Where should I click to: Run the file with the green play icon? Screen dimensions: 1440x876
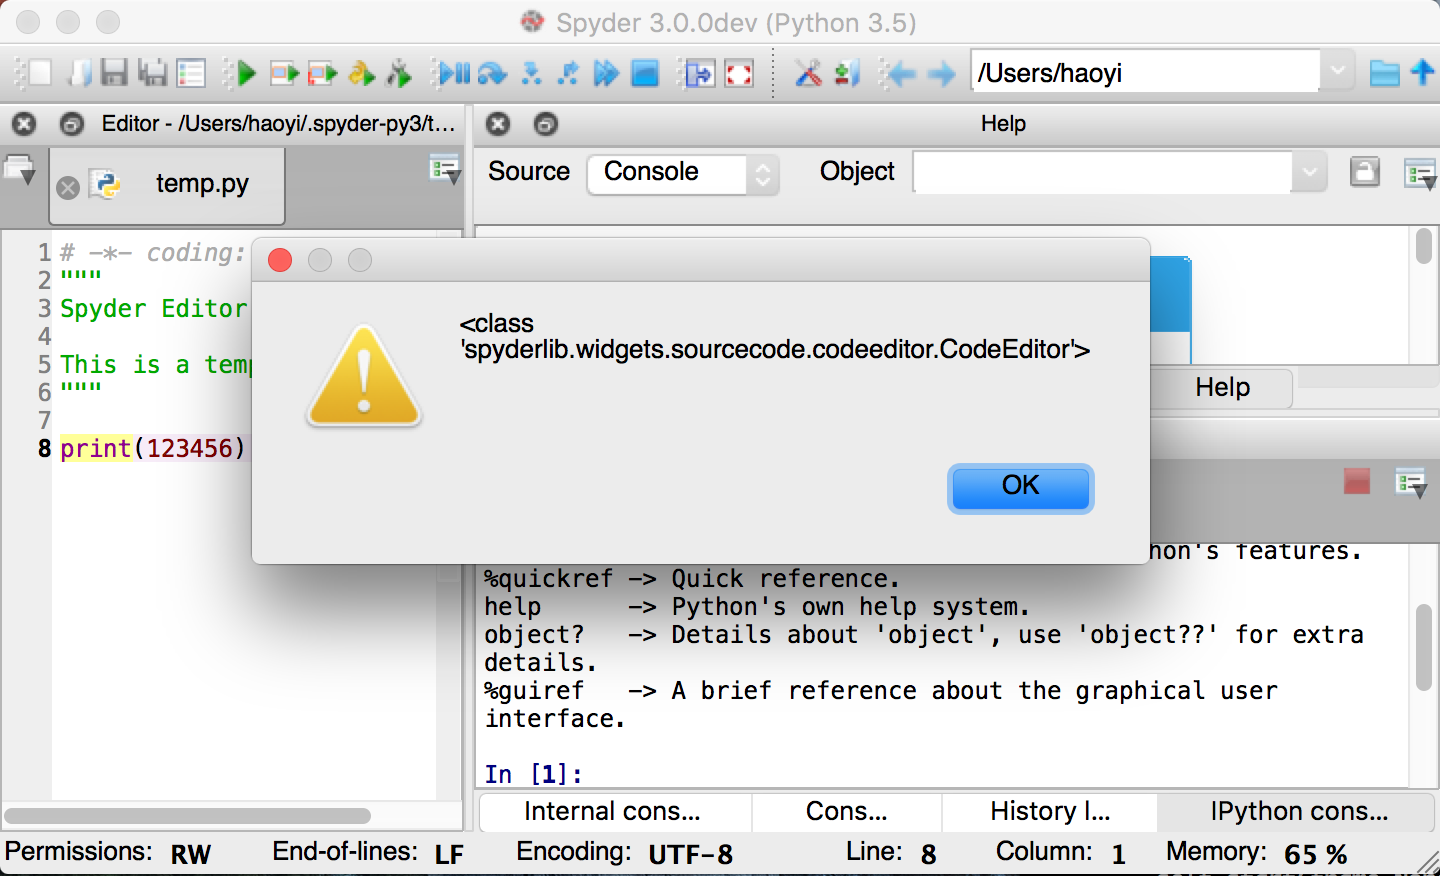click(246, 73)
